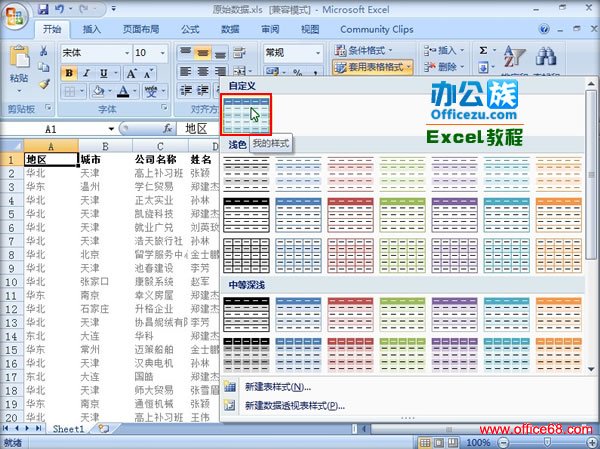Screen dimensions: 600x449
Task: Click the Office button logo
Action: click(16, 16)
